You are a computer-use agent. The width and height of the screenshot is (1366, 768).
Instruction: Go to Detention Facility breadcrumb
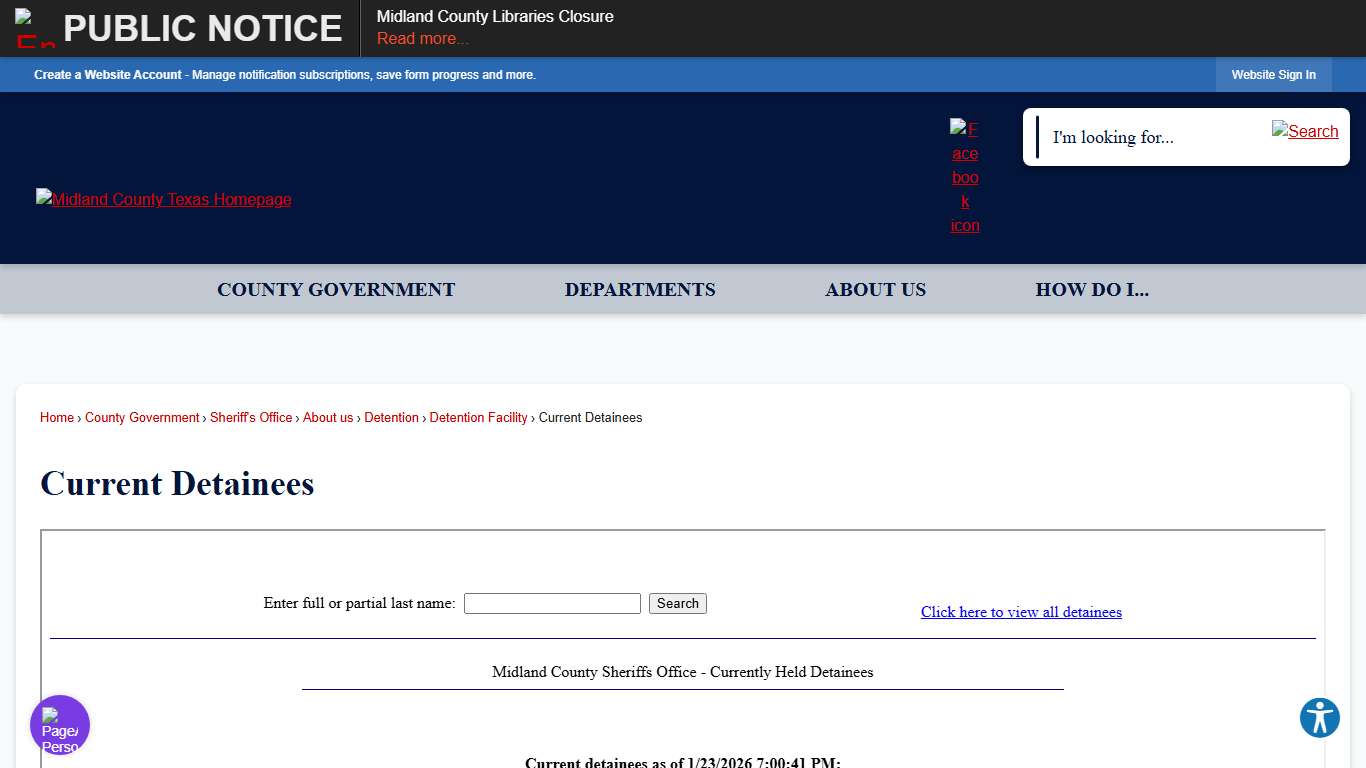pyautogui.click(x=478, y=417)
